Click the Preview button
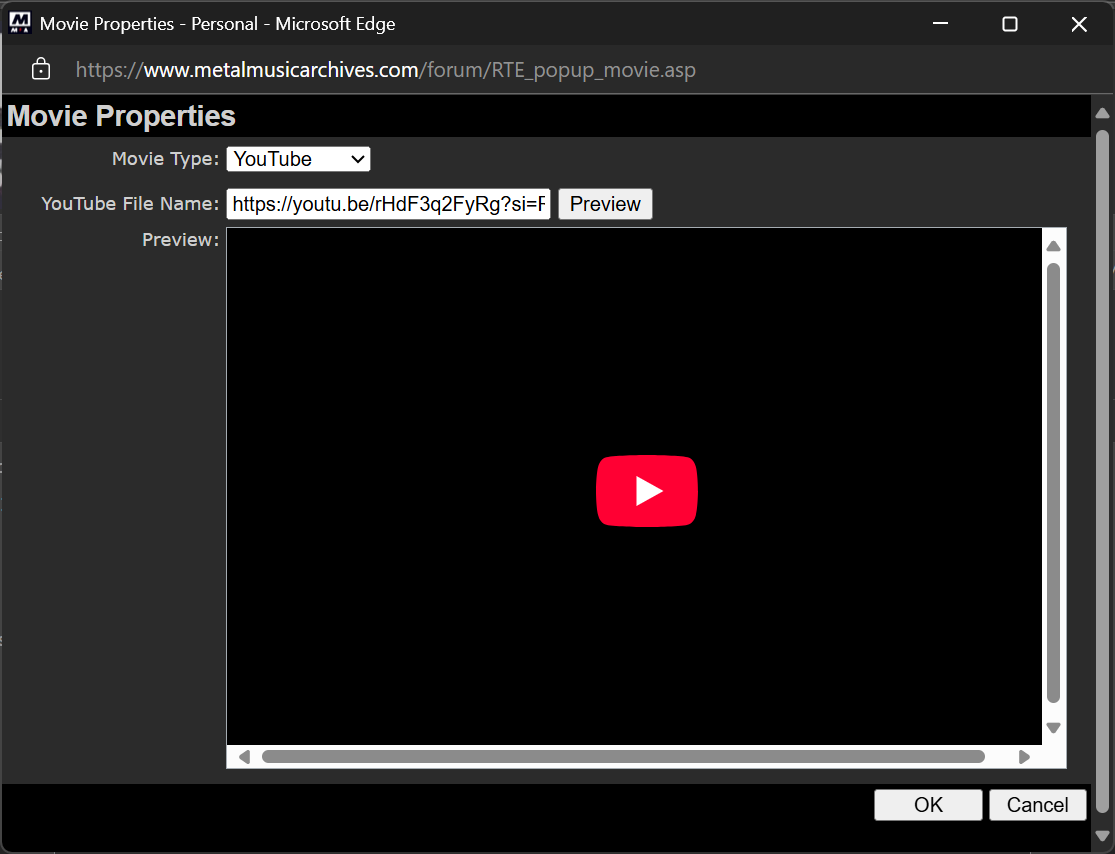1115x854 pixels. pyautogui.click(x=605, y=204)
